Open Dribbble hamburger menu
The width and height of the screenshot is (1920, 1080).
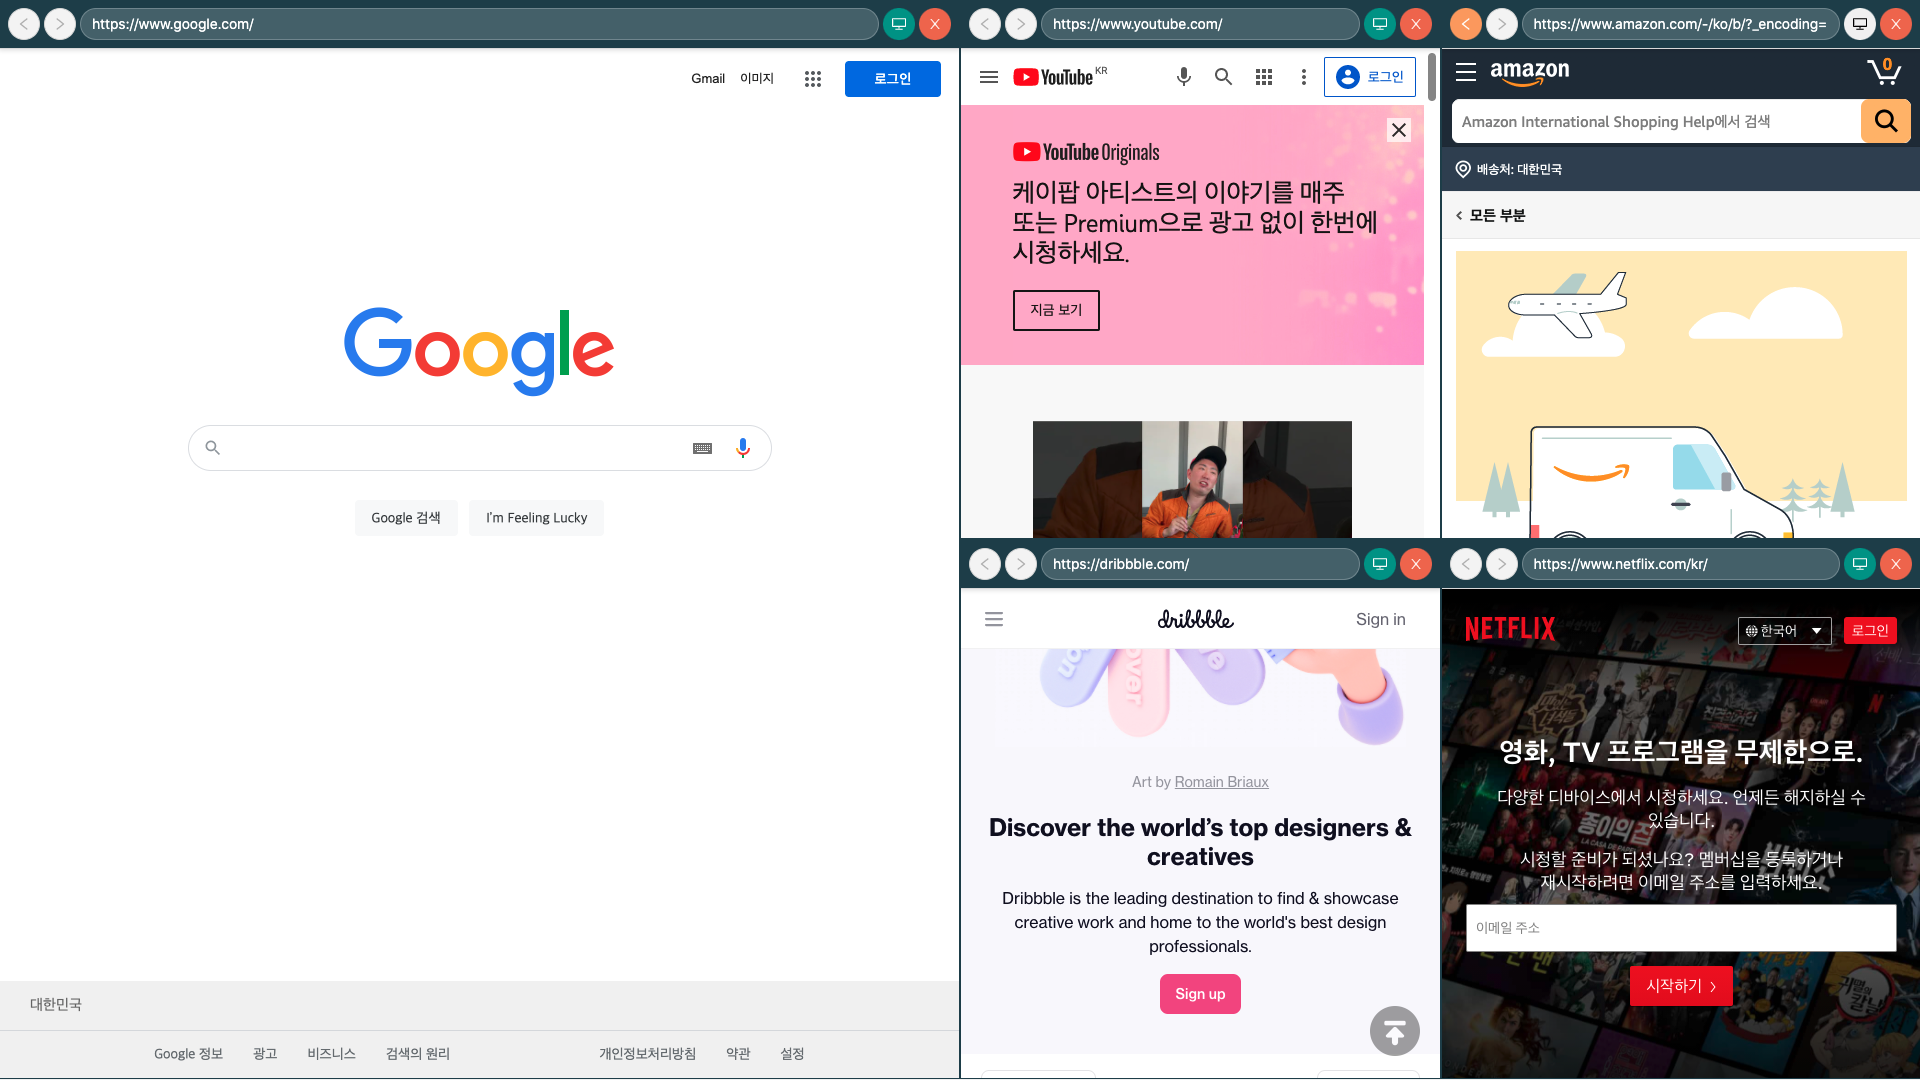[x=994, y=620]
